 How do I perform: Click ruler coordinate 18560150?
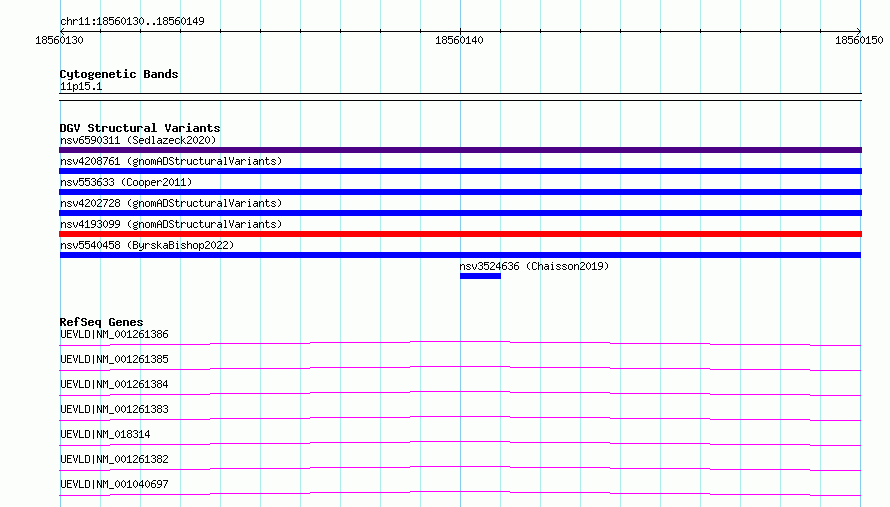tap(859, 40)
